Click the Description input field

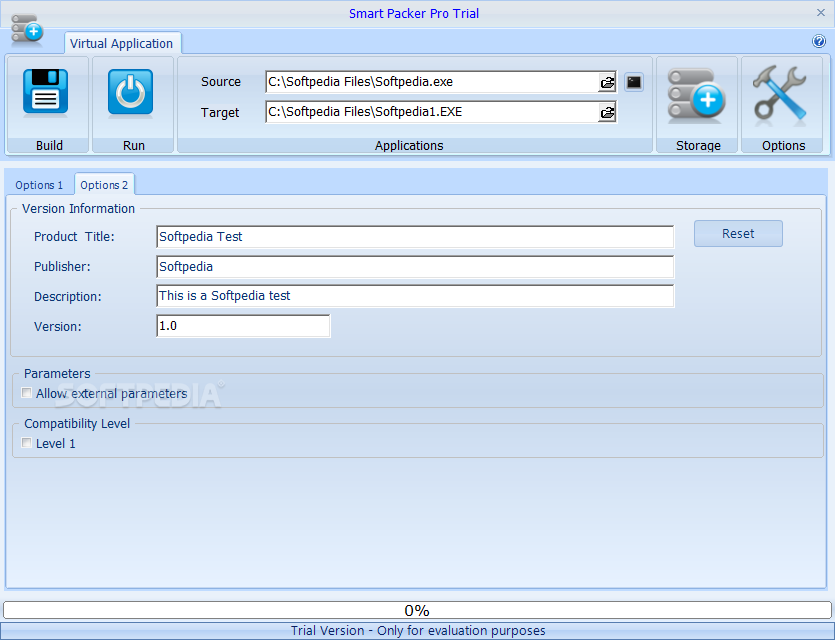click(x=415, y=296)
